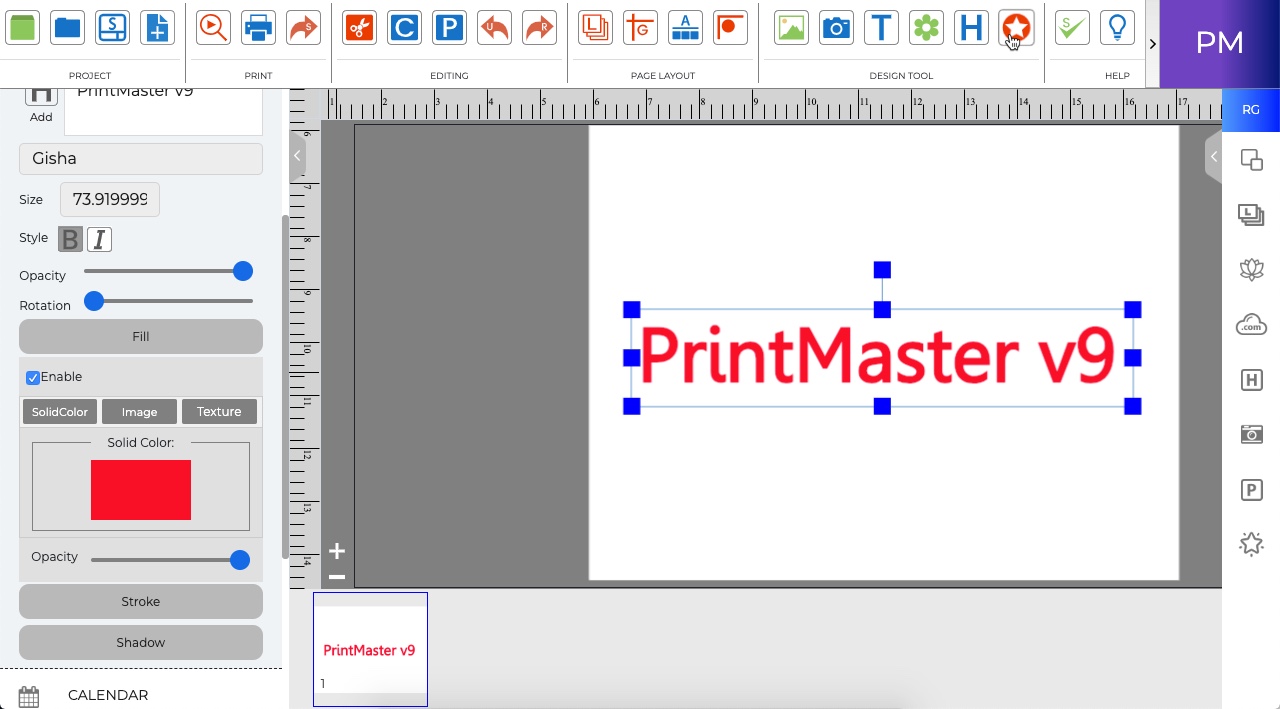Screen dimensions: 1280x709
Task: Click the spell check checkmark icon
Action: [x=1072, y=28]
